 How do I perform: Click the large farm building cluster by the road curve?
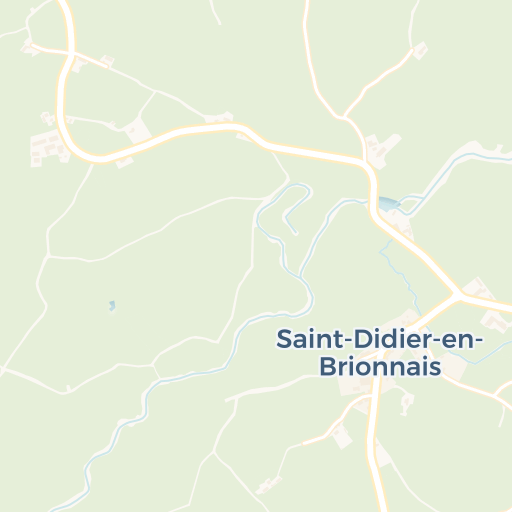49,148
